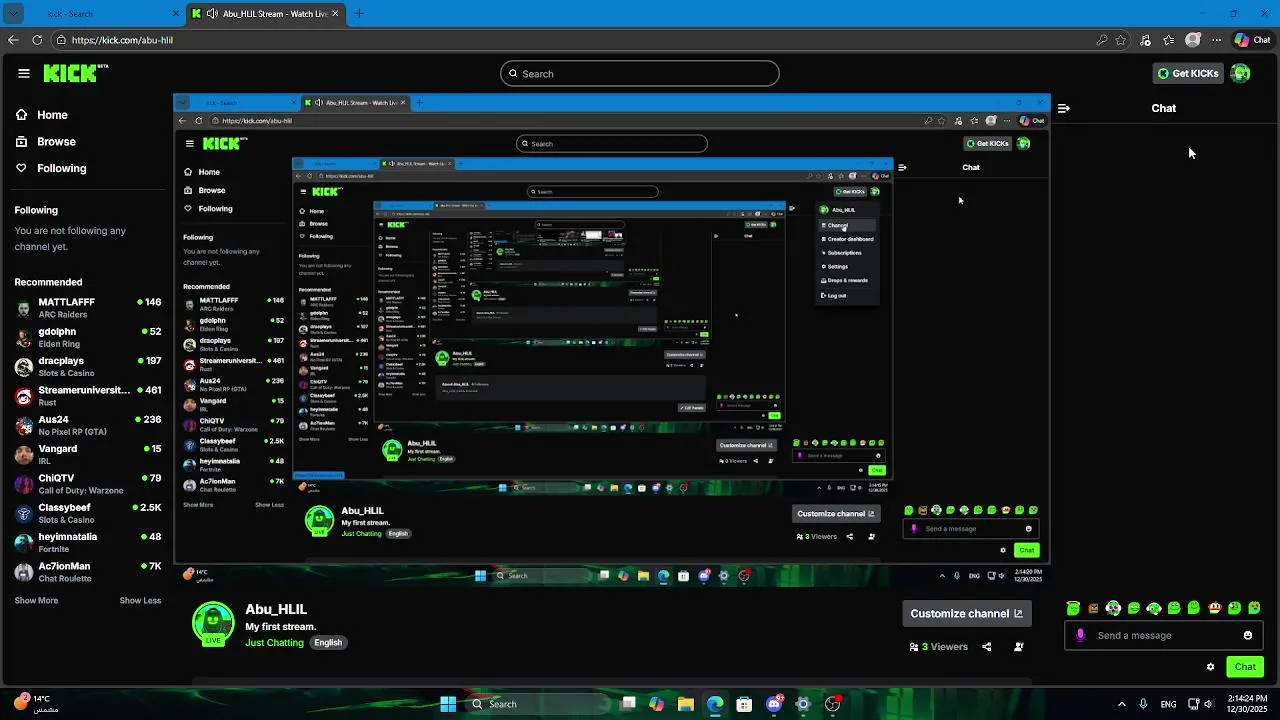Viewport: 1280px width, 720px height.
Task: Open the emoji picker in message box
Action: pos(1247,635)
